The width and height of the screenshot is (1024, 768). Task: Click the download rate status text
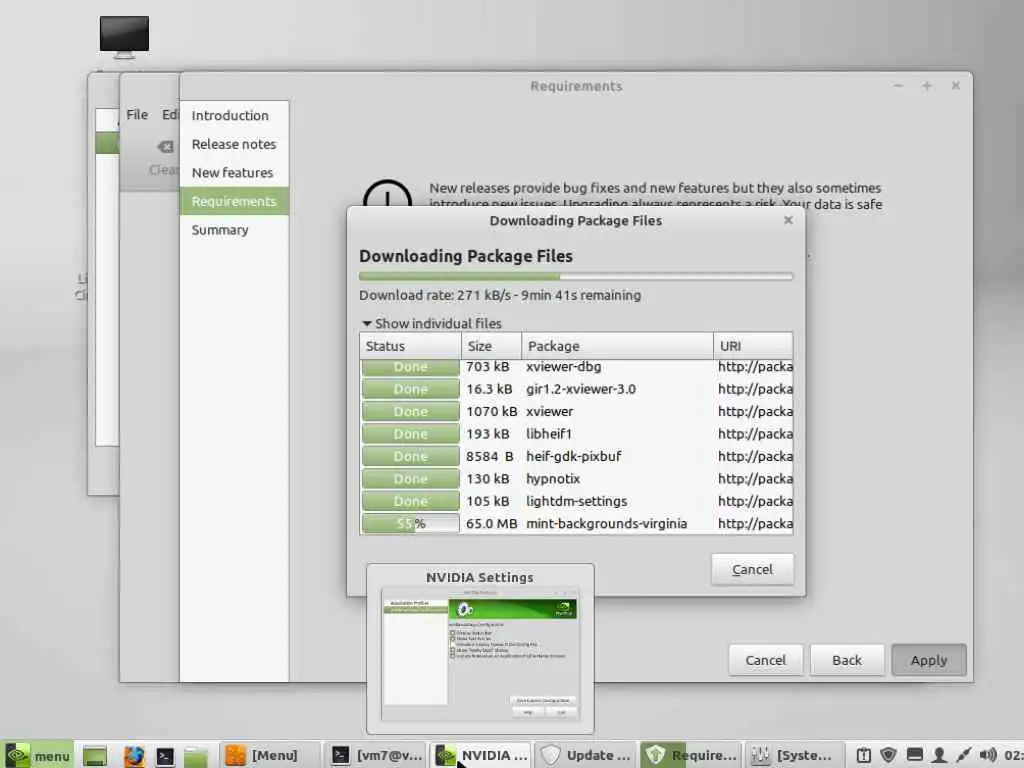click(500, 295)
